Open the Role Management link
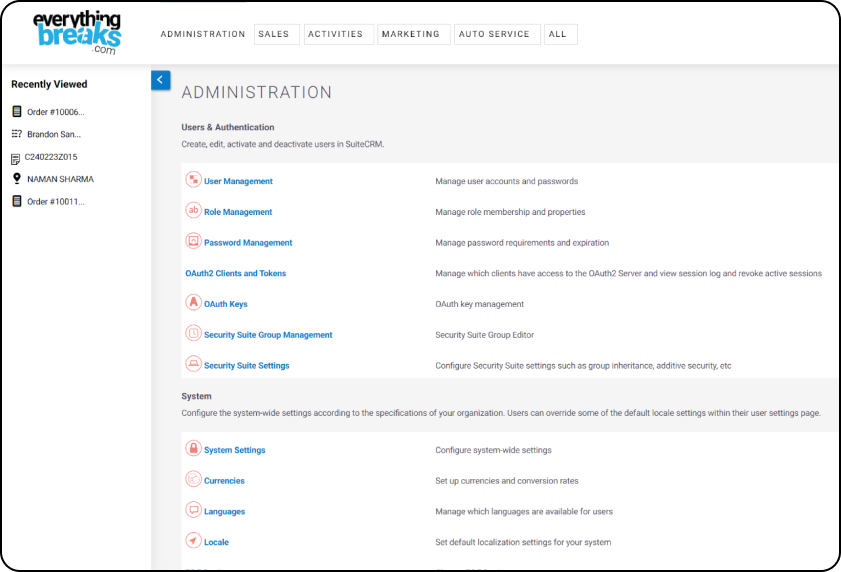841x572 pixels. tap(238, 212)
